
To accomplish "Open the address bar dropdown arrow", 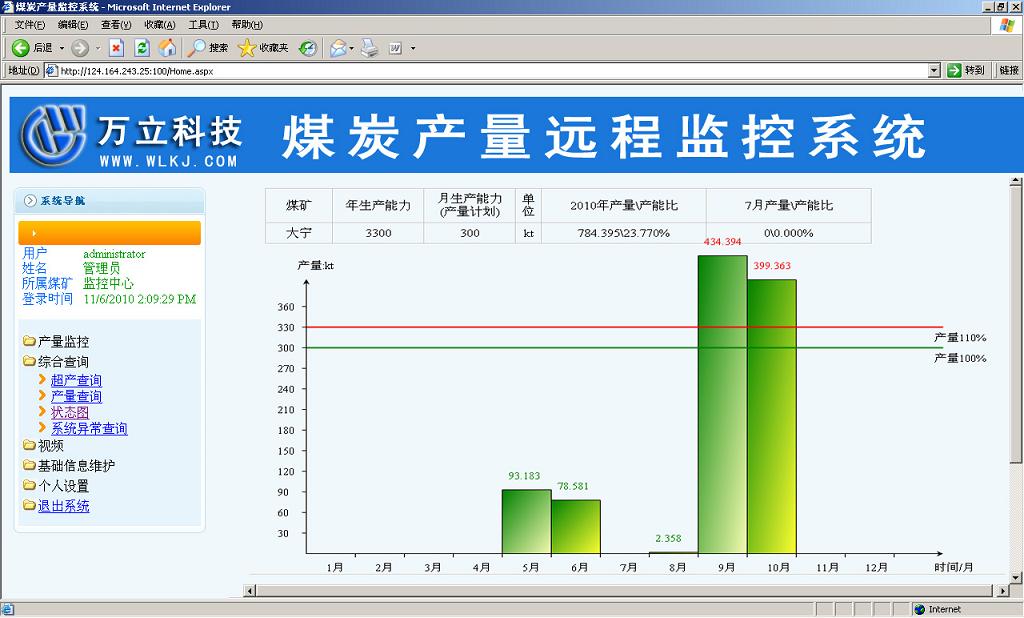I will pyautogui.click(x=934, y=70).
